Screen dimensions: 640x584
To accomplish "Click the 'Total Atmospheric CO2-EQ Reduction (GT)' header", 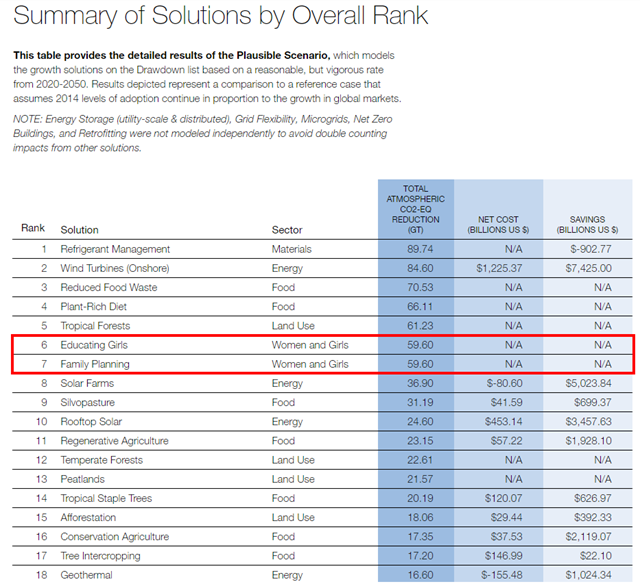I will click(416, 209).
